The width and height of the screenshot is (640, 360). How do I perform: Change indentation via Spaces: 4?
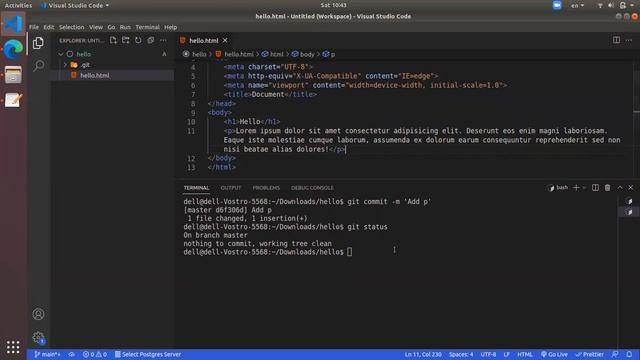pyautogui.click(x=461, y=354)
